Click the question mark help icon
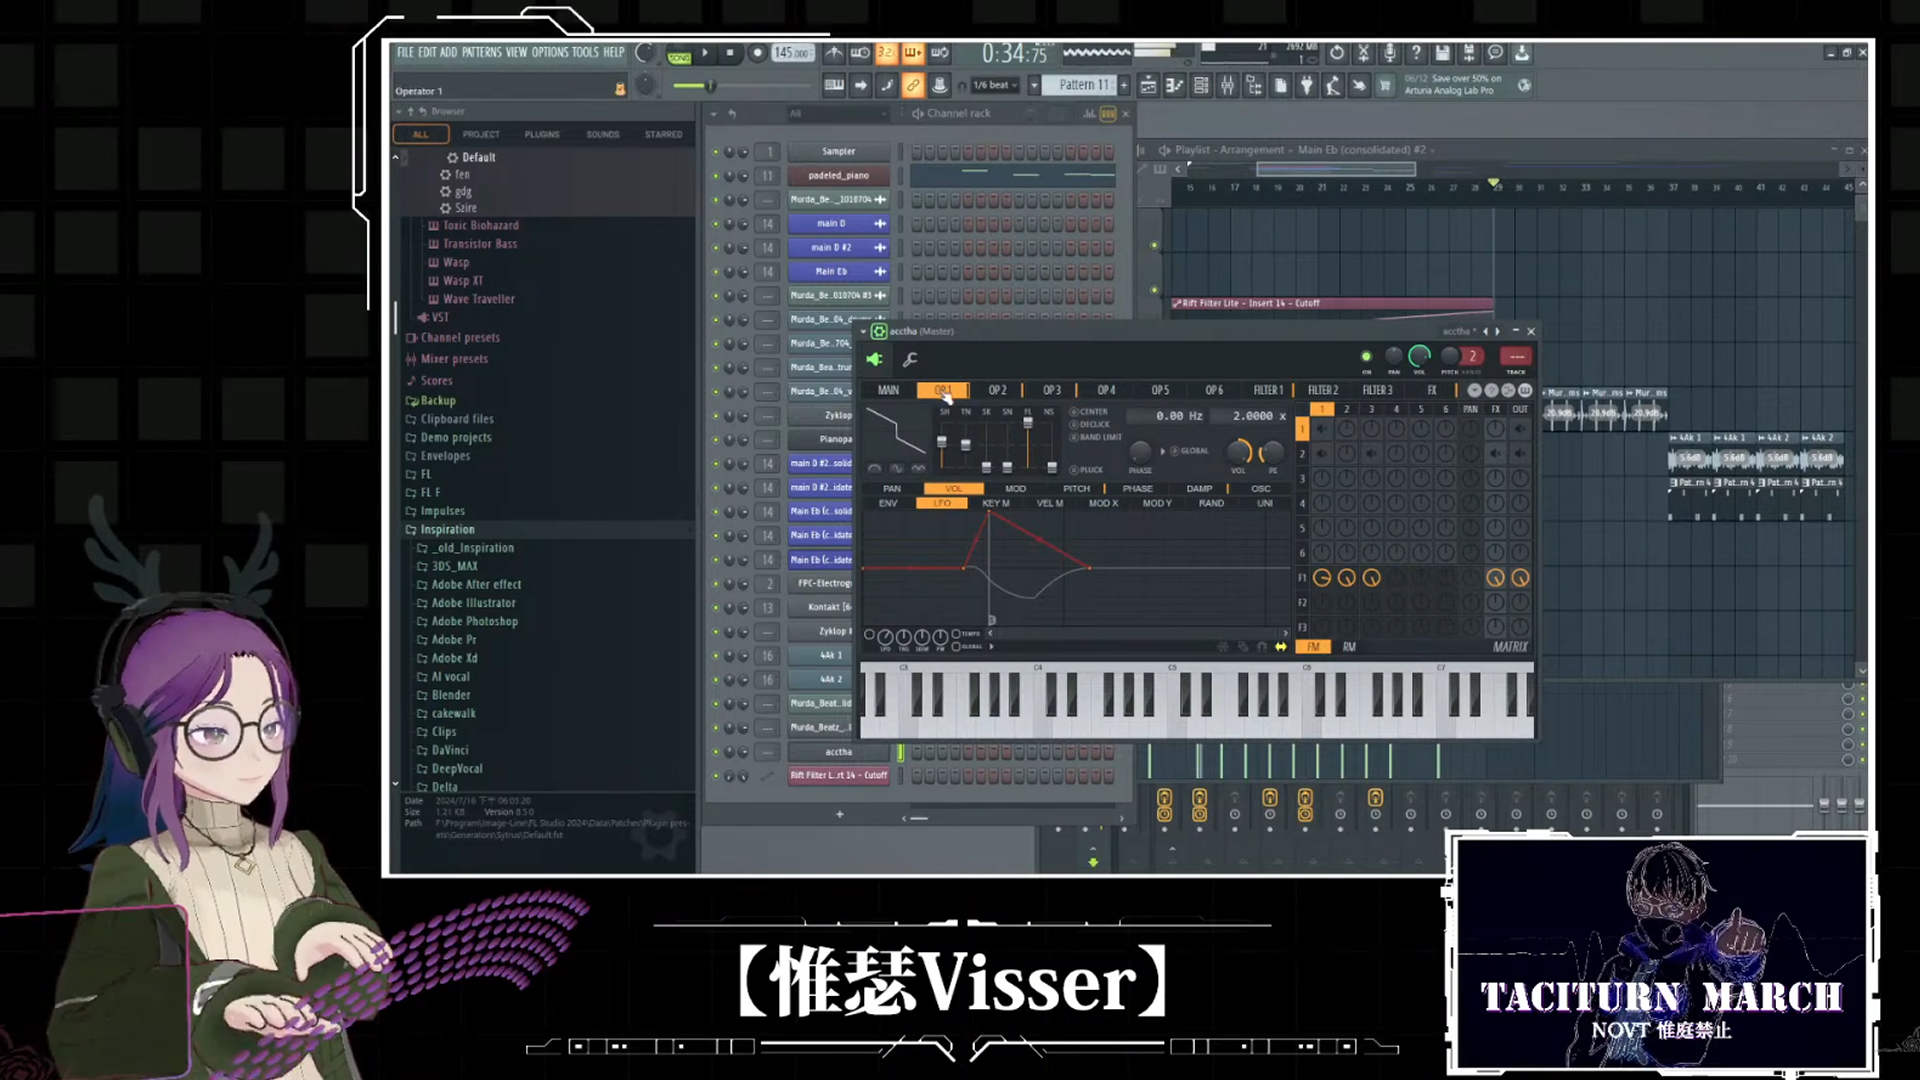 click(x=1416, y=53)
